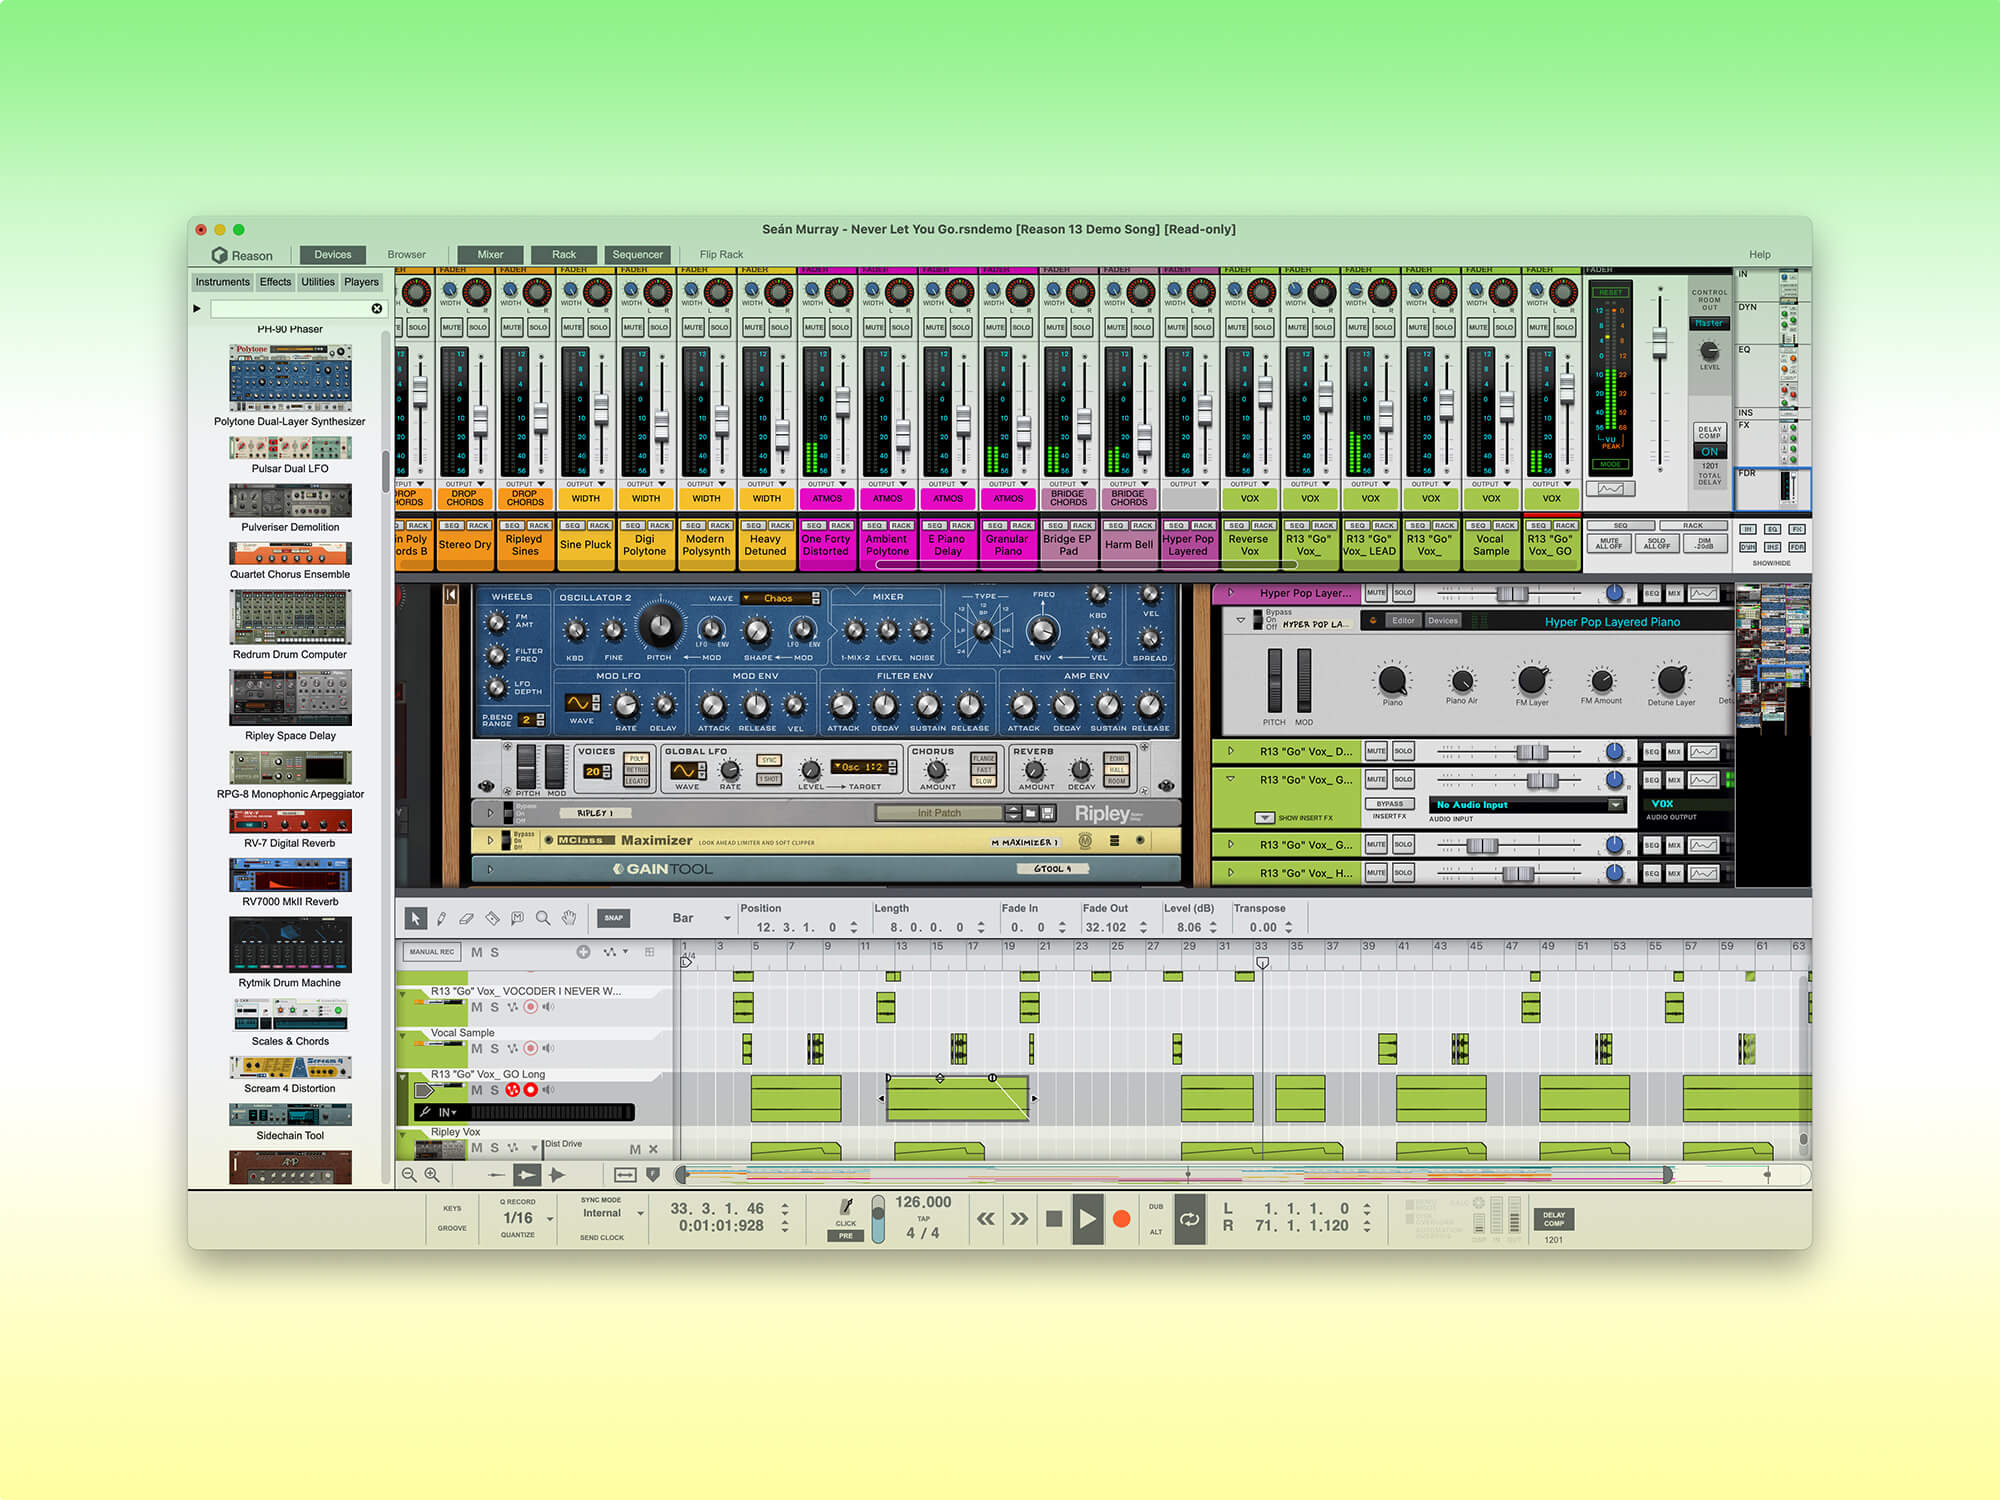The width and height of the screenshot is (2000, 1500).
Task: Click the Fast Forward button in transport
Action: (1019, 1219)
